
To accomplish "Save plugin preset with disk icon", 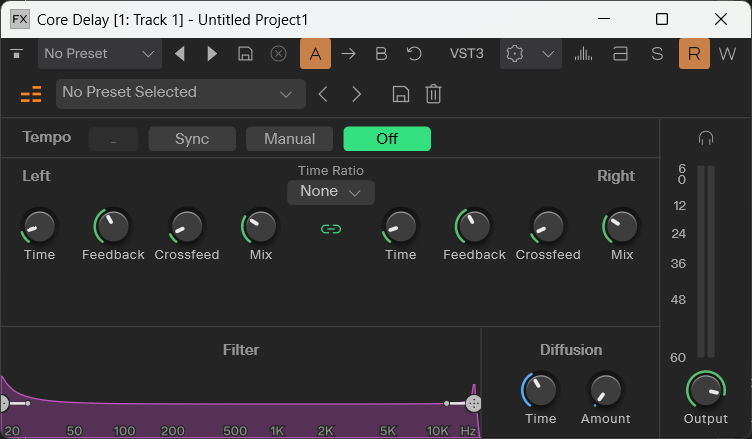I will point(400,94).
